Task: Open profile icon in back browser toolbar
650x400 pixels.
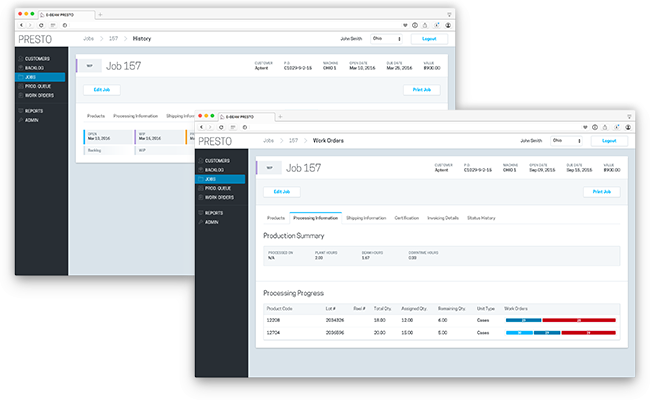Action: (x=448, y=25)
